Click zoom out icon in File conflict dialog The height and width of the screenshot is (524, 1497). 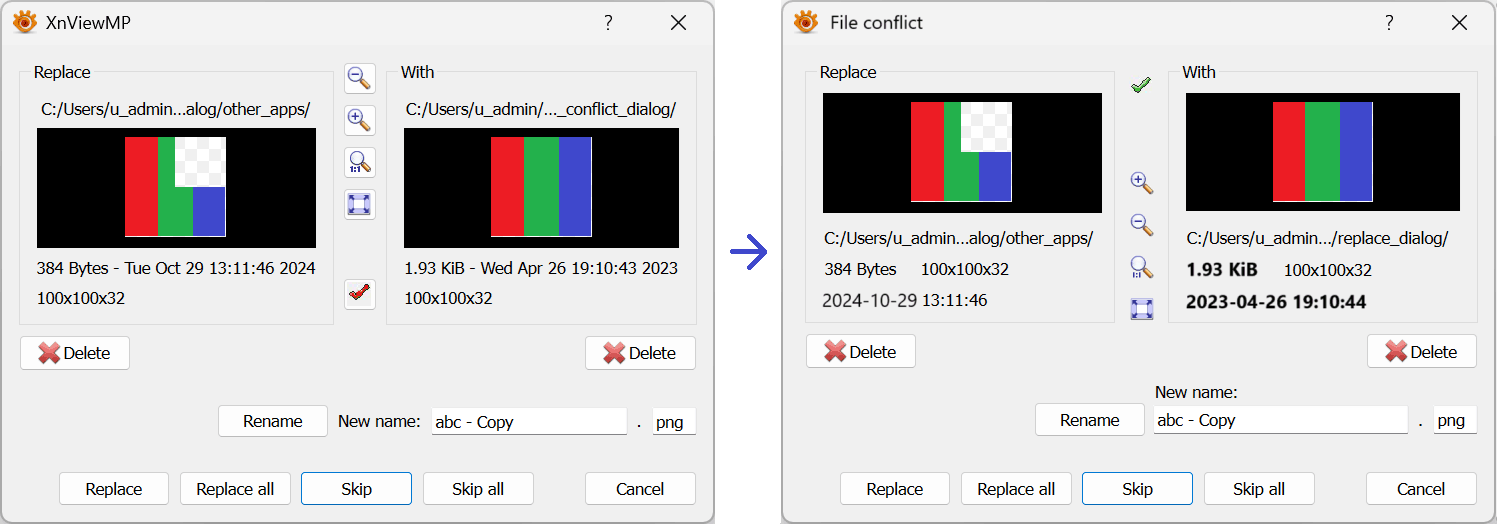click(1141, 224)
